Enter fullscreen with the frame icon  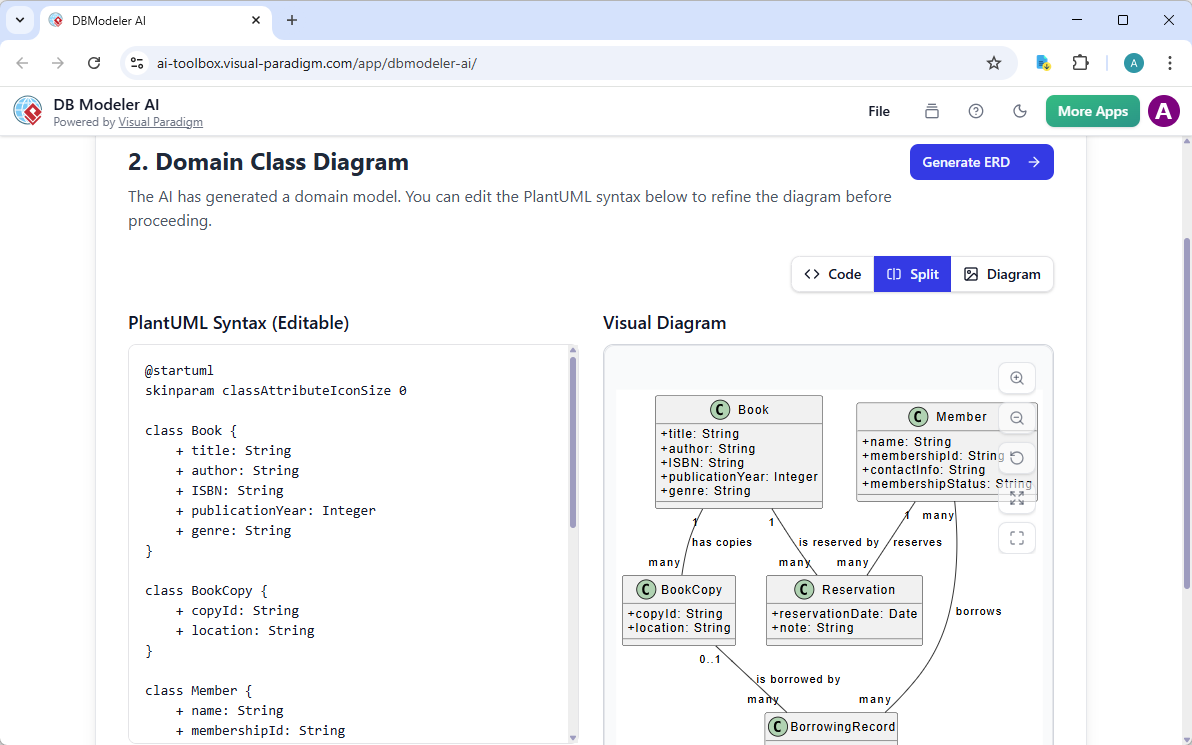click(1016, 538)
